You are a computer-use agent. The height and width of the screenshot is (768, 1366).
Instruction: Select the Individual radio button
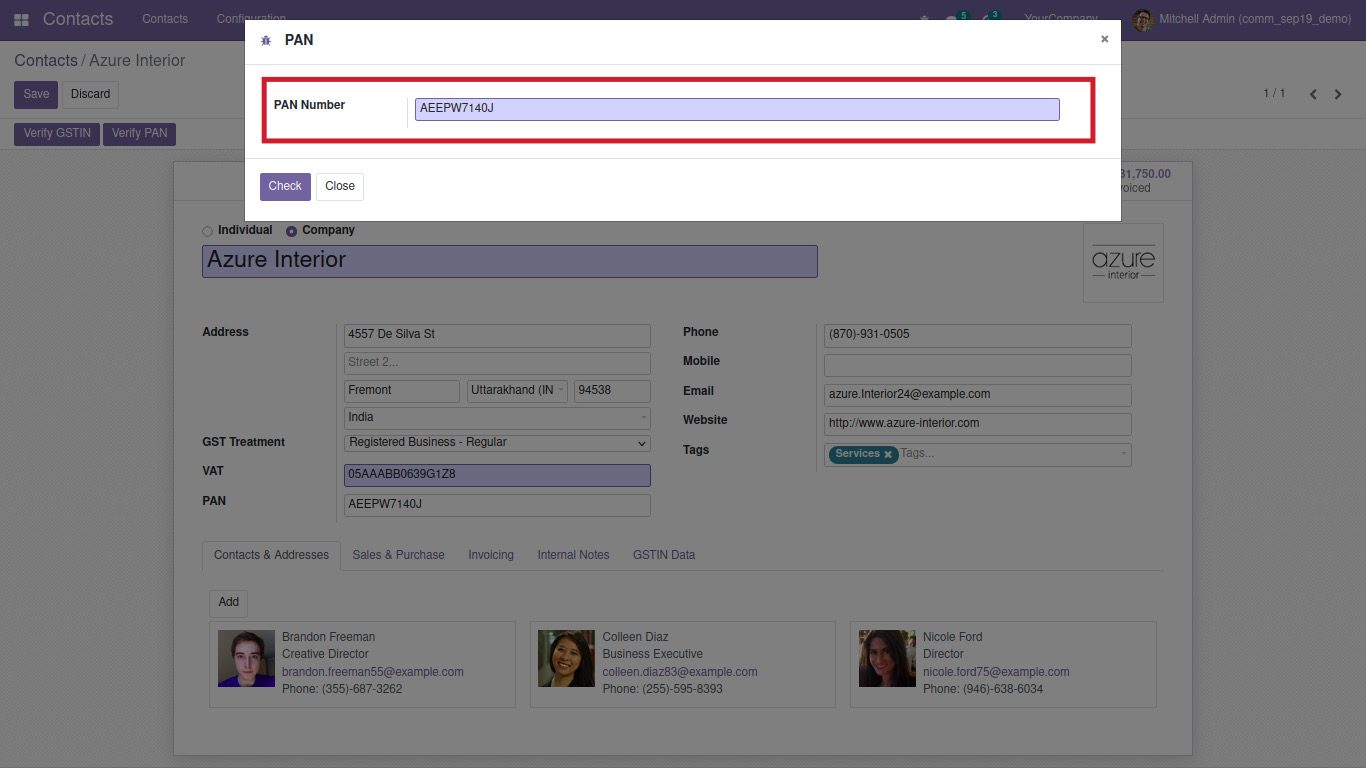pyautogui.click(x=207, y=231)
